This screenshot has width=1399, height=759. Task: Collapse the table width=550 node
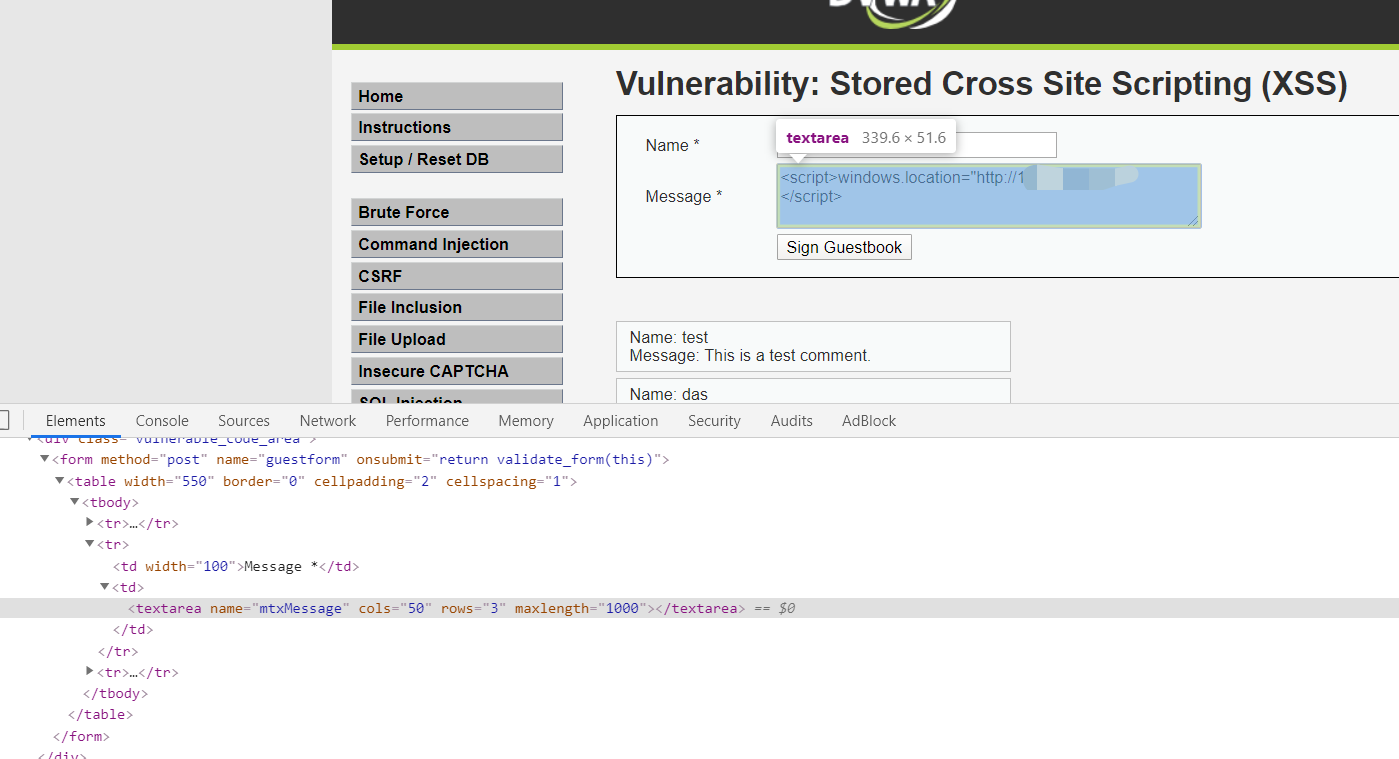point(60,481)
